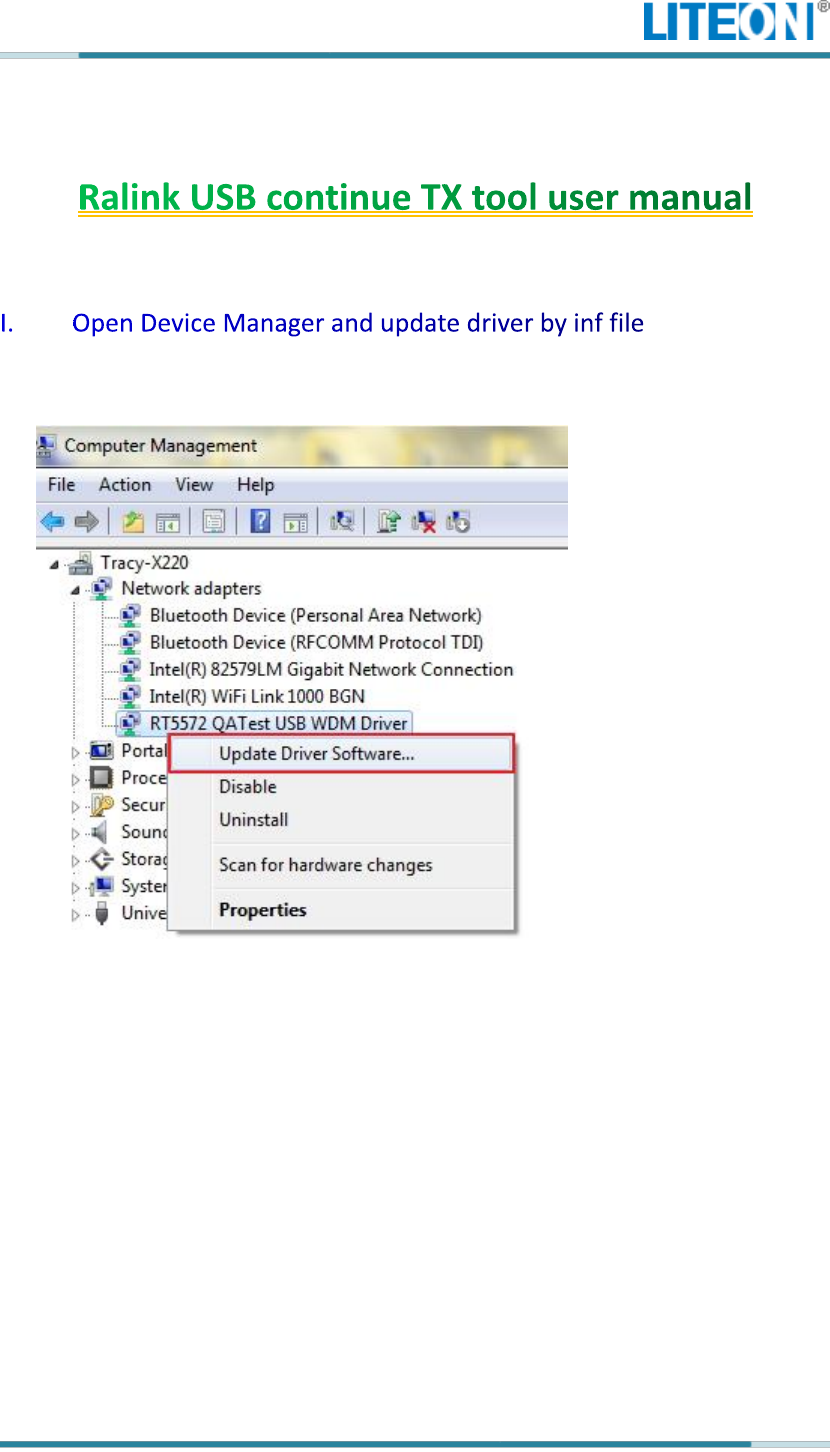Click the Update Driver Software toolbar icon
The height and width of the screenshot is (1452, 830).
[389, 521]
